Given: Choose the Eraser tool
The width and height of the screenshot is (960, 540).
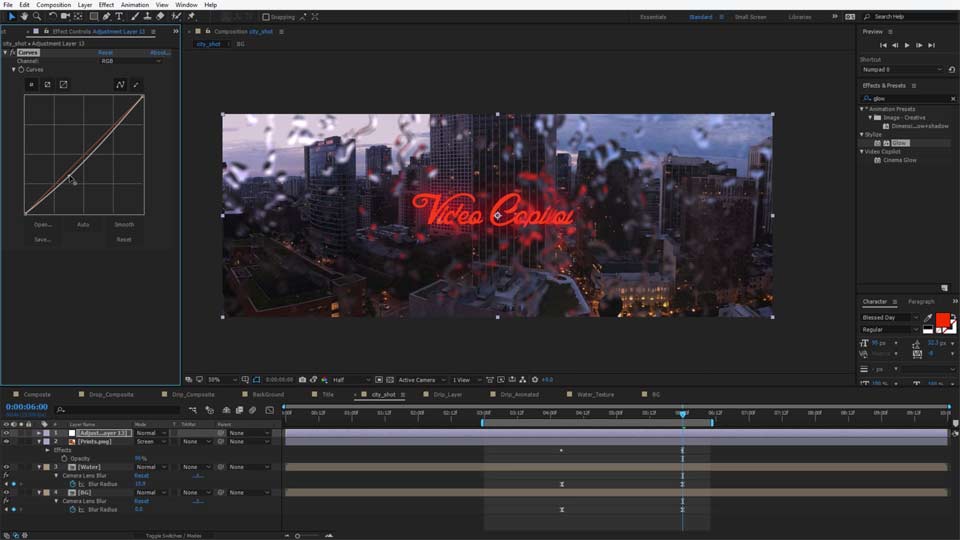Looking at the screenshot, I should tap(161, 16).
